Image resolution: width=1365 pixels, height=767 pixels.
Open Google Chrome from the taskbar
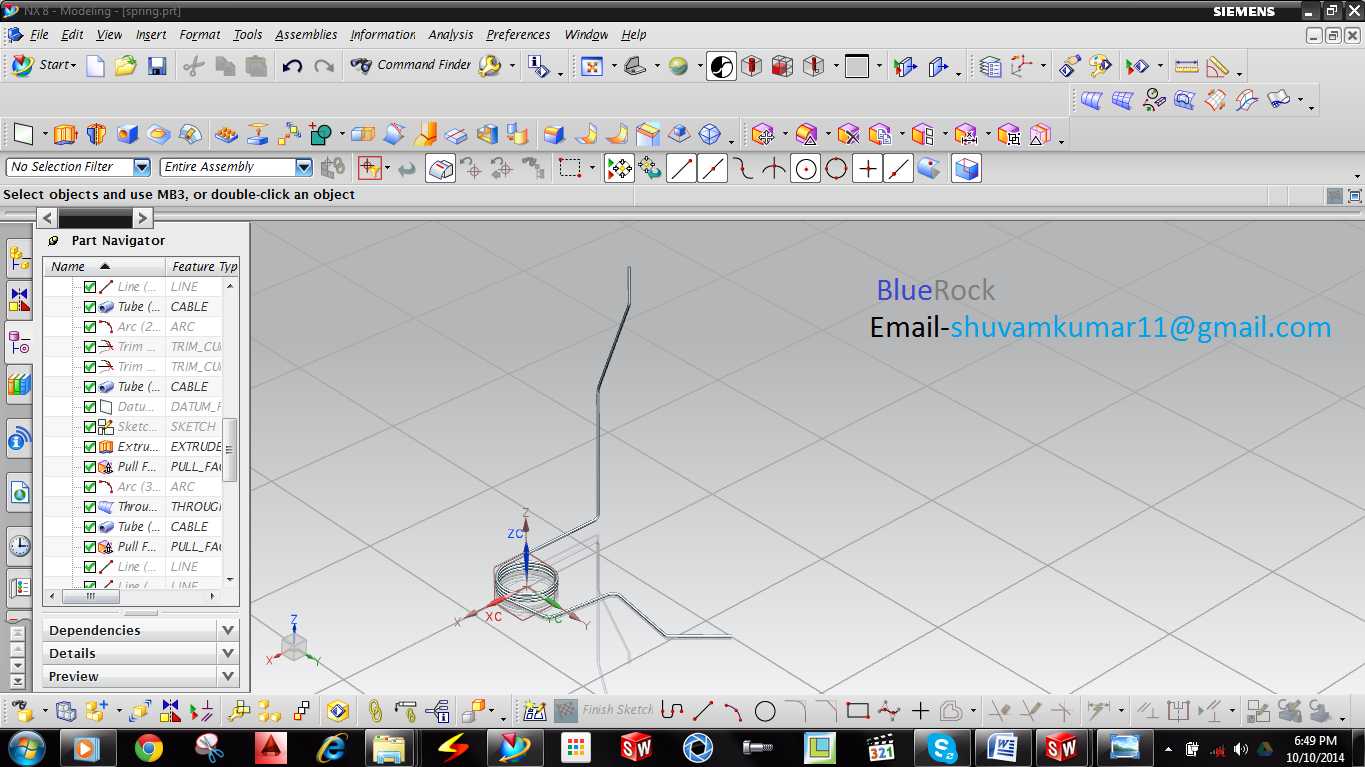click(x=149, y=748)
